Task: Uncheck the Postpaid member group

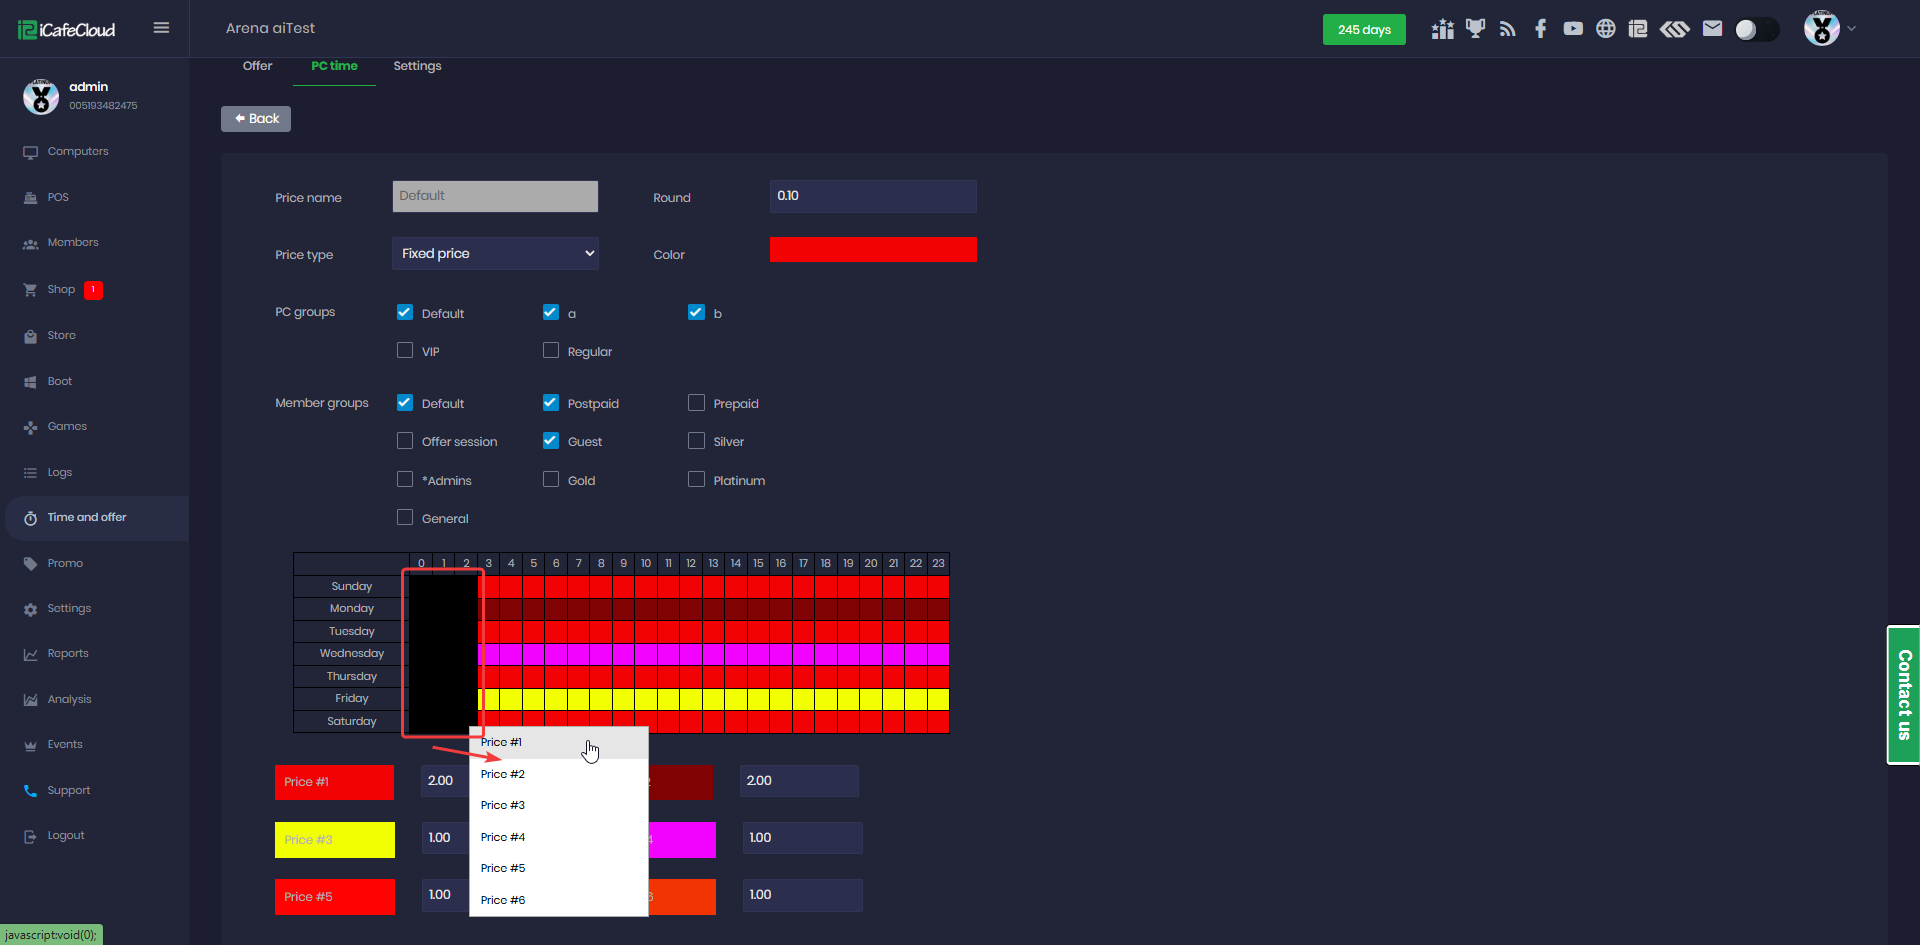Action: click(551, 403)
